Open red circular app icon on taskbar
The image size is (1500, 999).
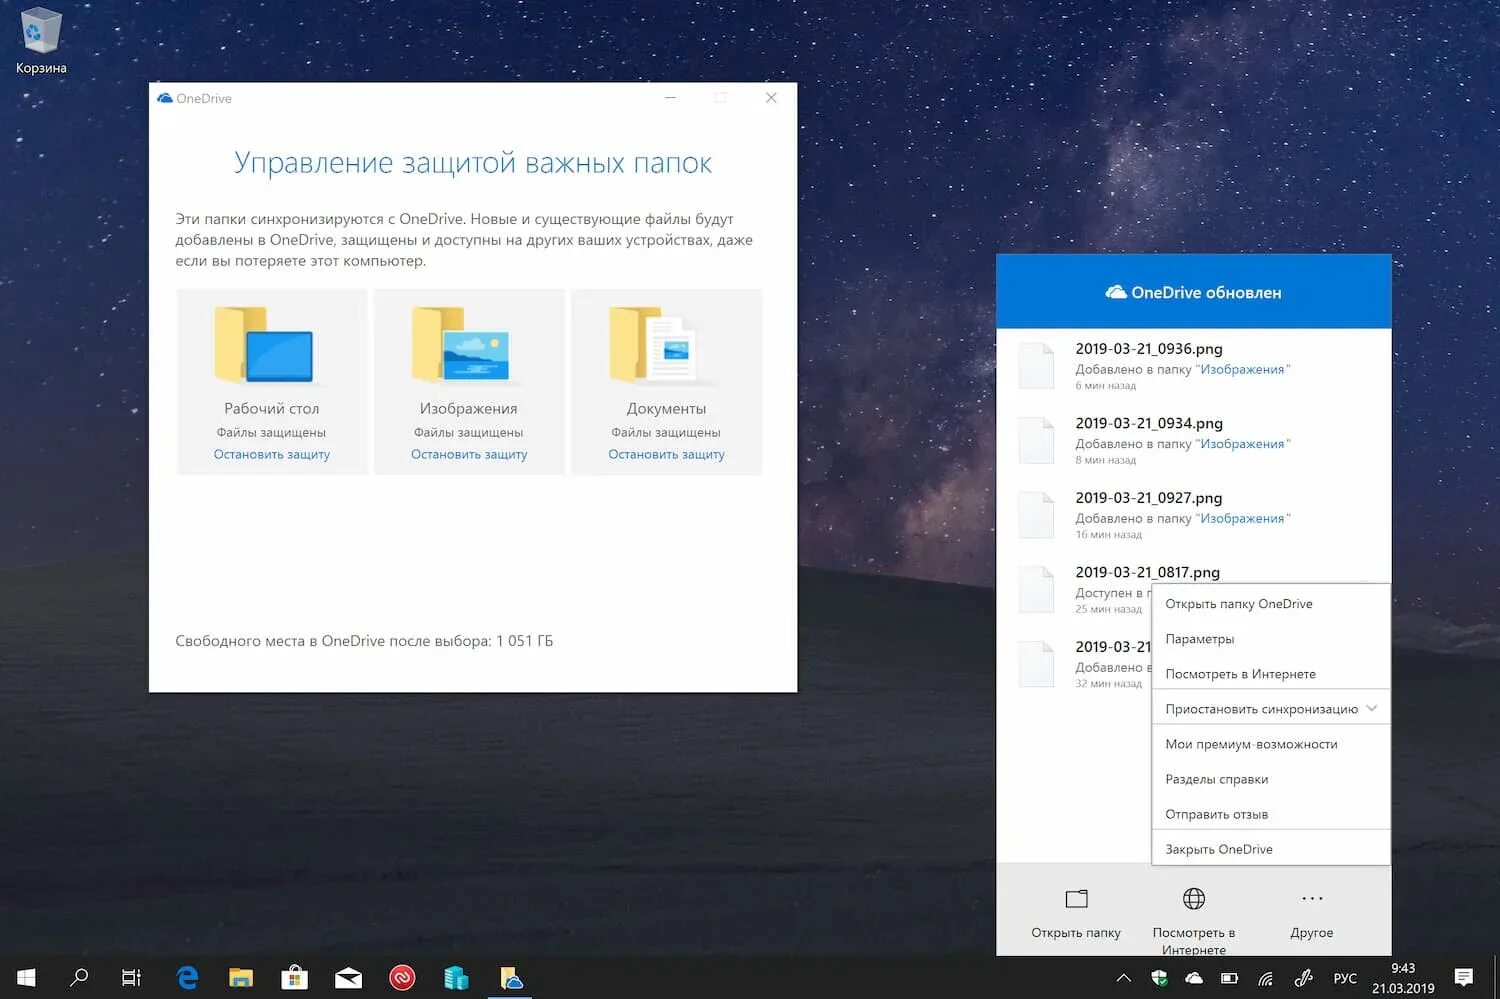click(402, 977)
